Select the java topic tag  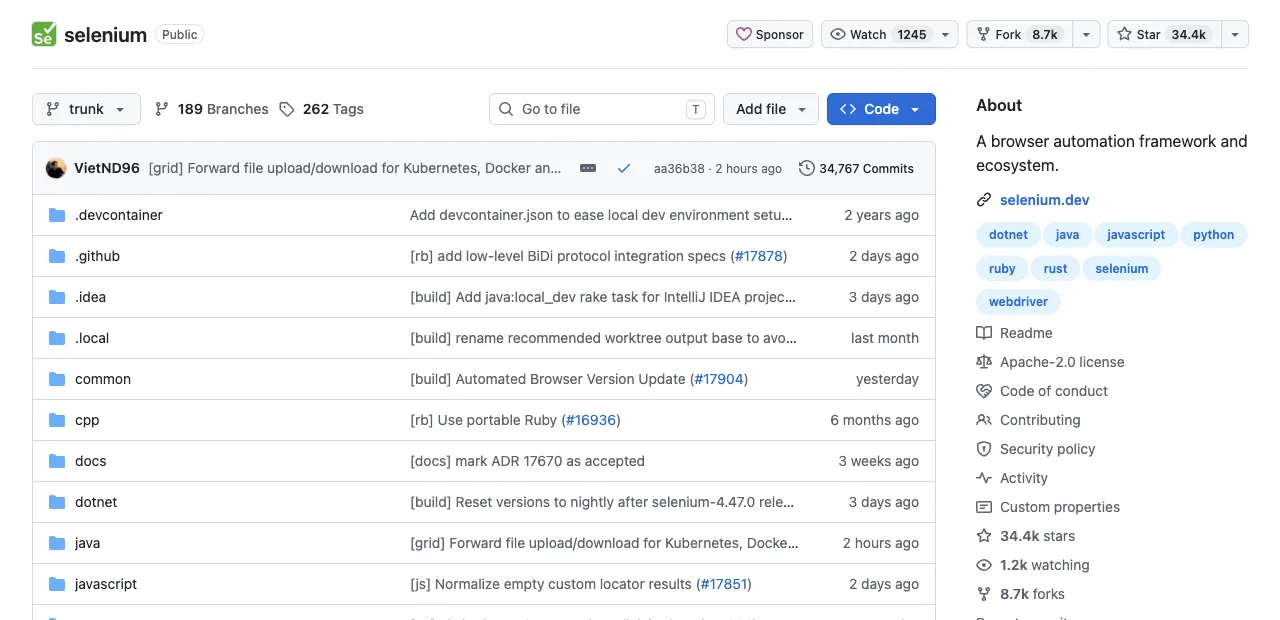pyautogui.click(x=1067, y=235)
